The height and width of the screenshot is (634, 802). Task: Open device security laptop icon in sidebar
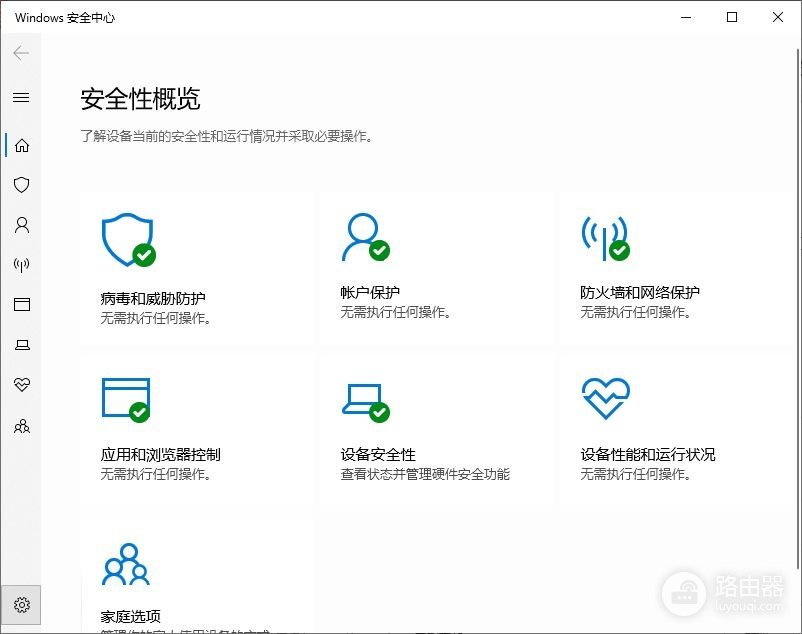(21, 345)
